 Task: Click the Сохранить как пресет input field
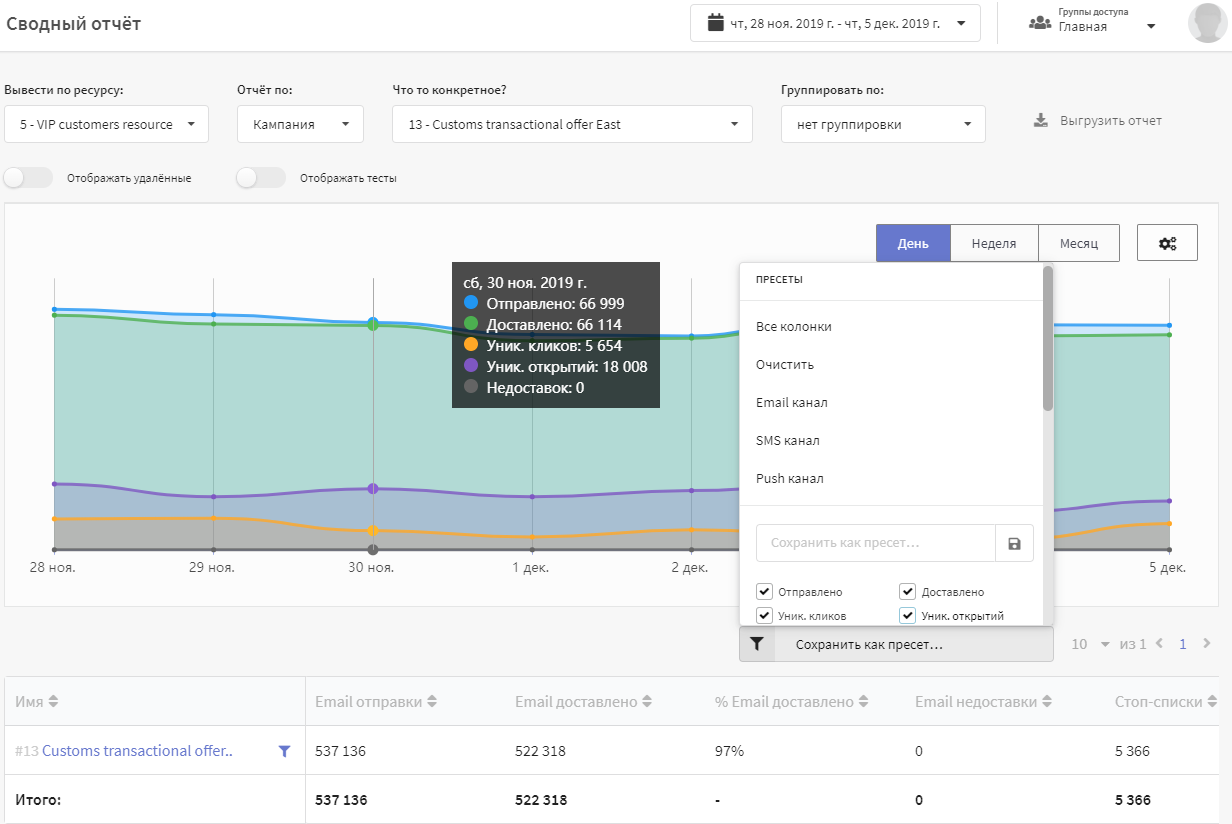tap(876, 543)
